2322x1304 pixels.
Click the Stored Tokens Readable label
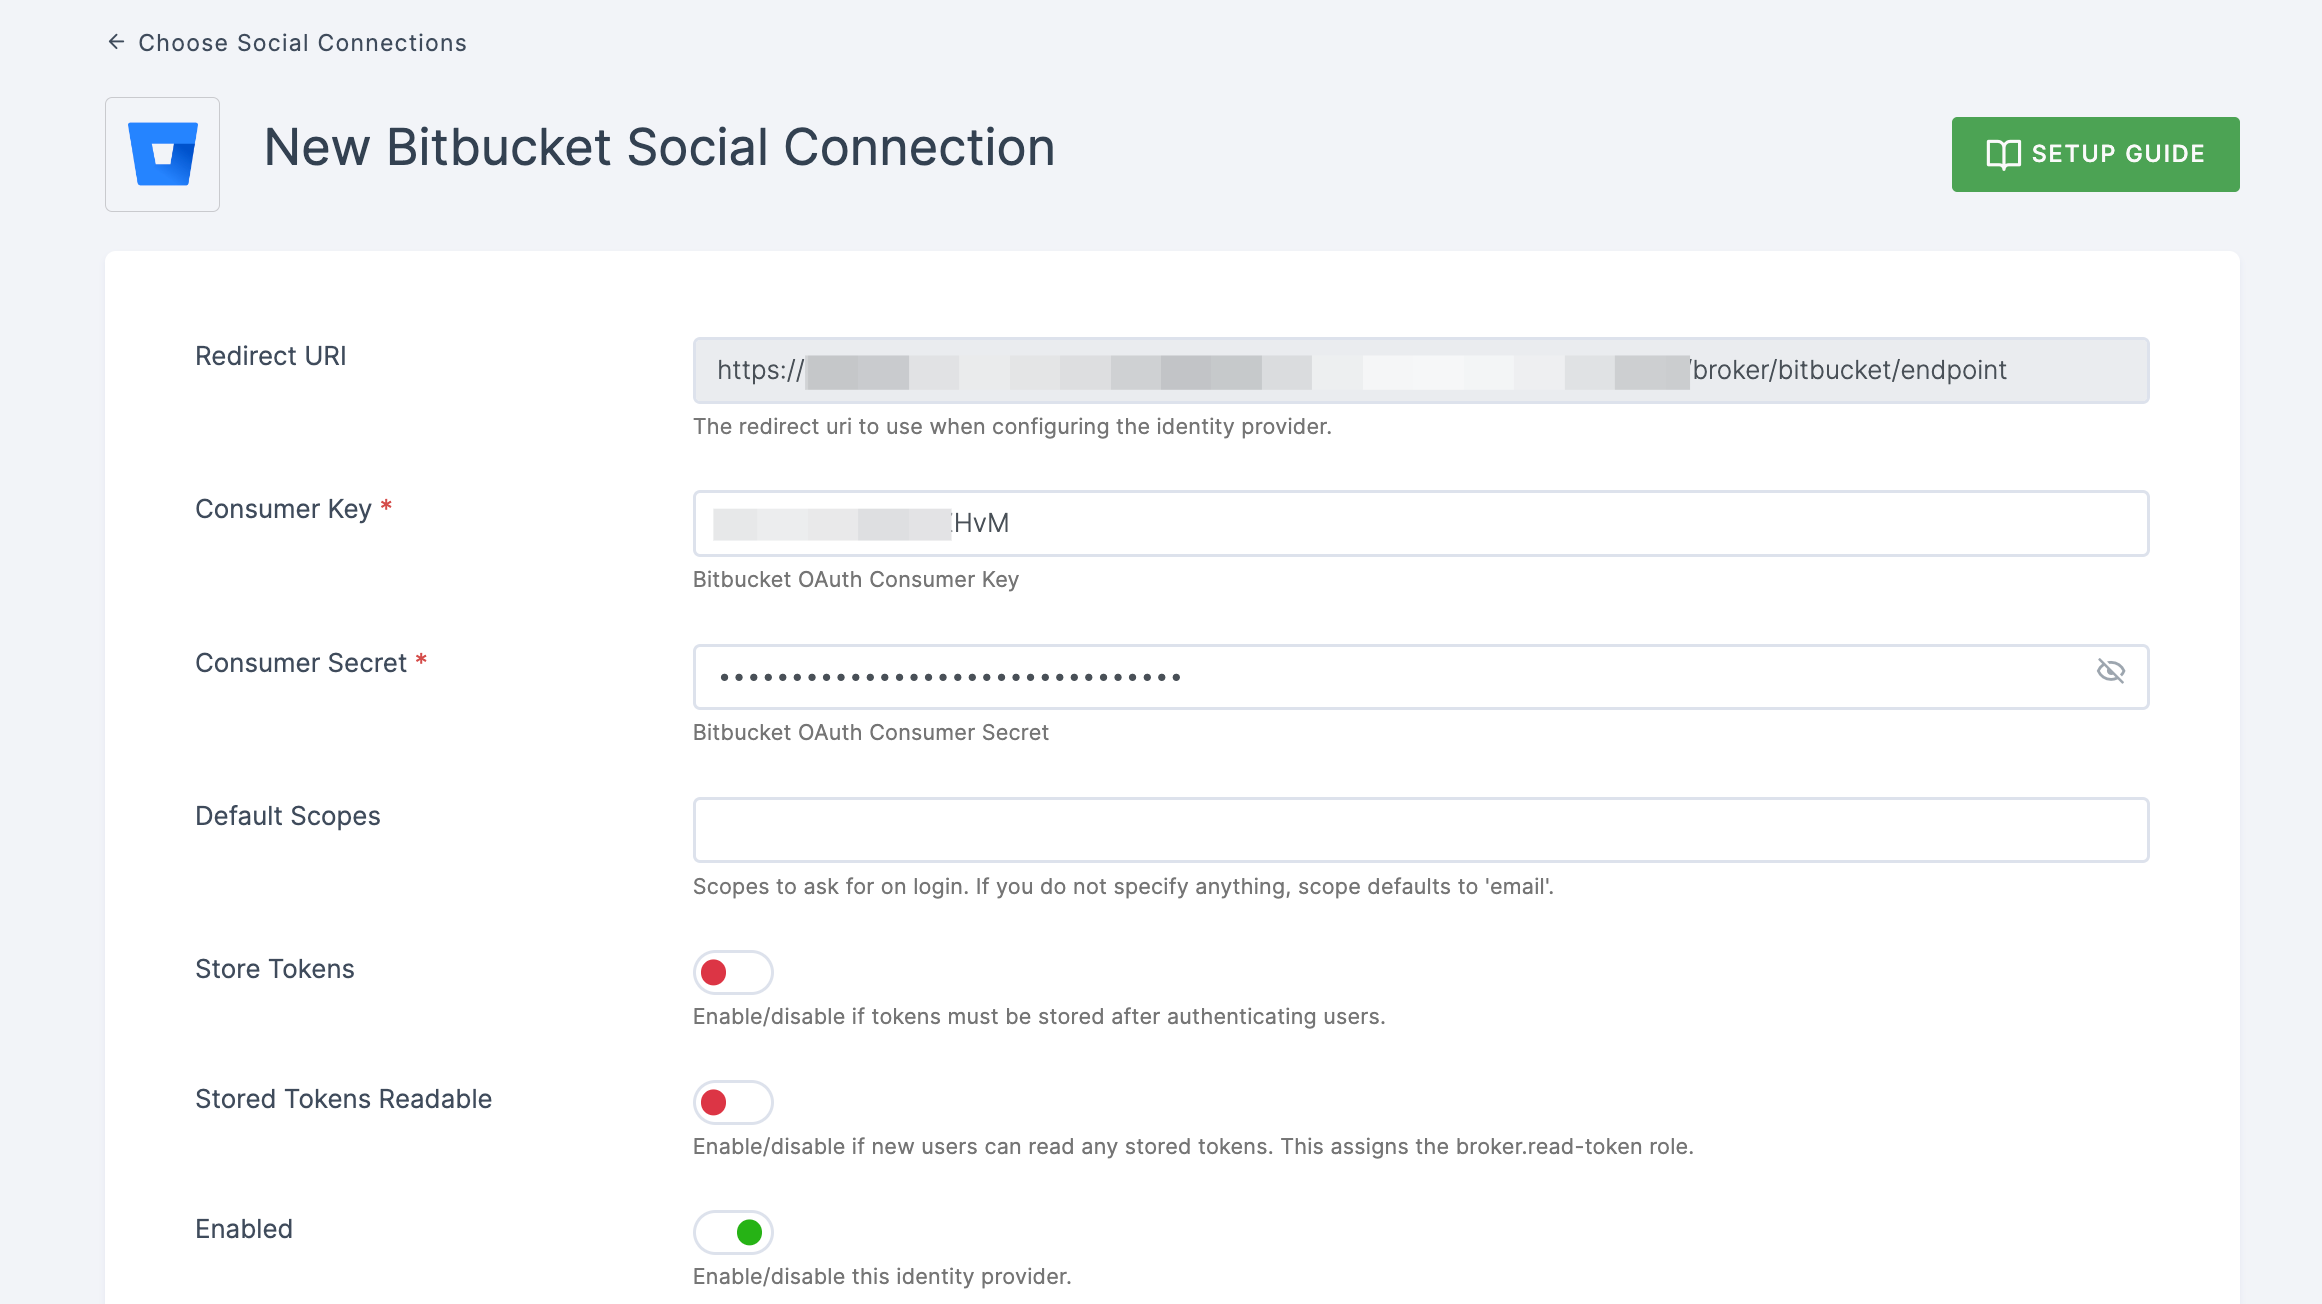click(344, 1099)
